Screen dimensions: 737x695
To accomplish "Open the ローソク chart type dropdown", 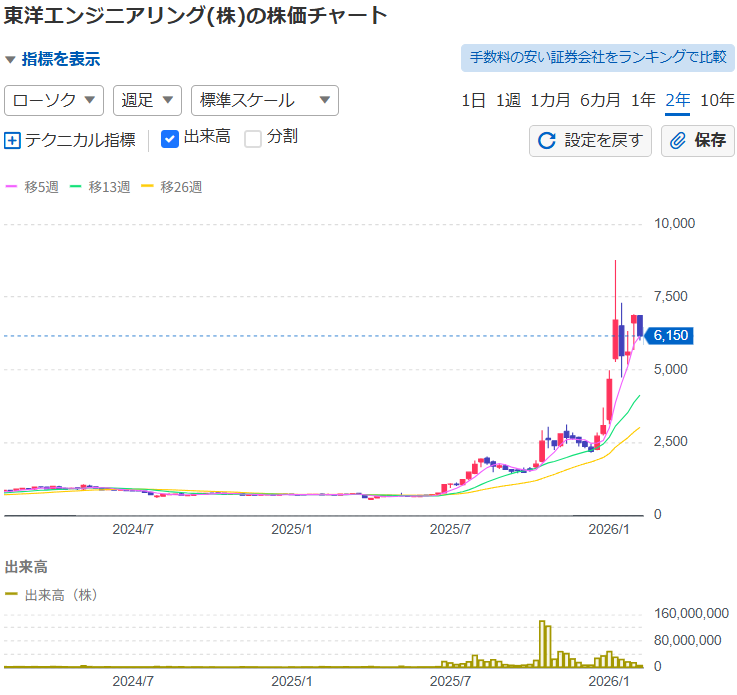I will click(55, 100).
